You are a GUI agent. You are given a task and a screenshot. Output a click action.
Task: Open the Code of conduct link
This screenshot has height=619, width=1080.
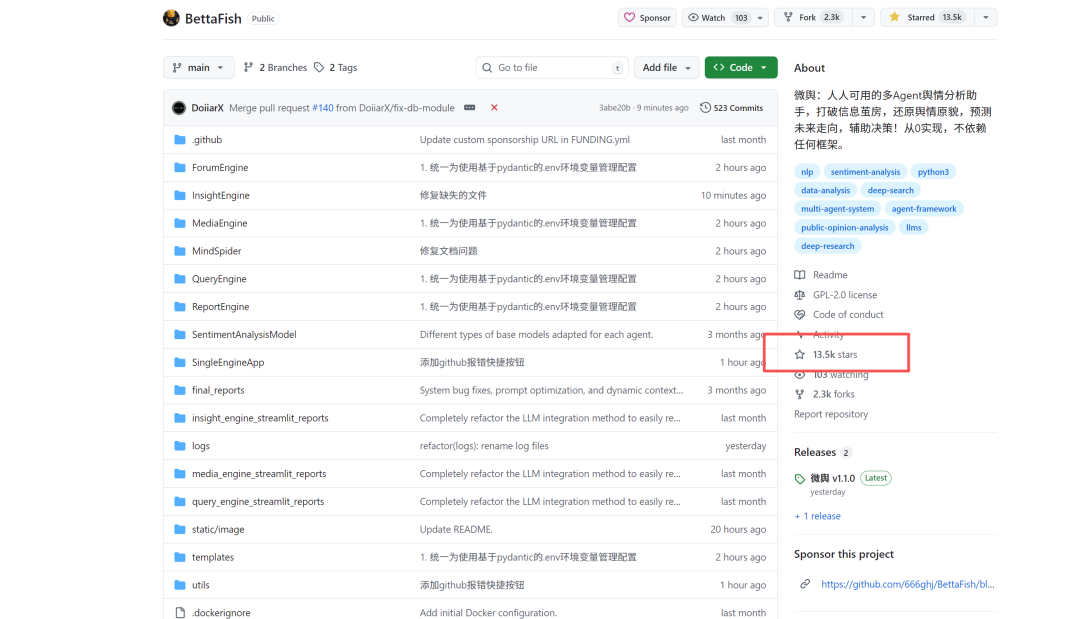(x=847, y=314)
